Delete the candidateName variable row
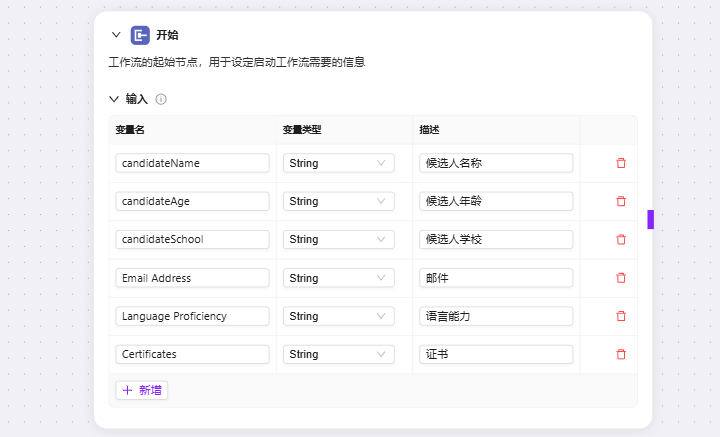This screenshot has height=437, width=720. [621, 163]
